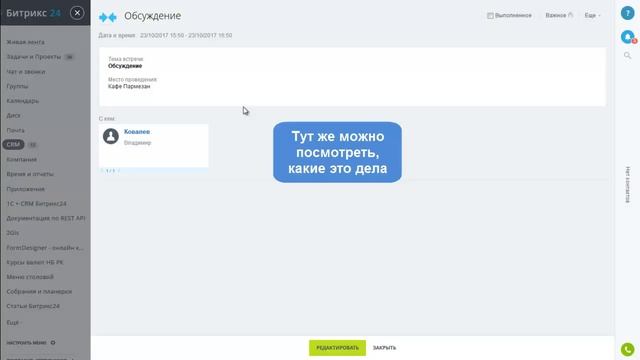640x360 pixels.
Task: Open Чат и звонки
Action: click(26, 71)
